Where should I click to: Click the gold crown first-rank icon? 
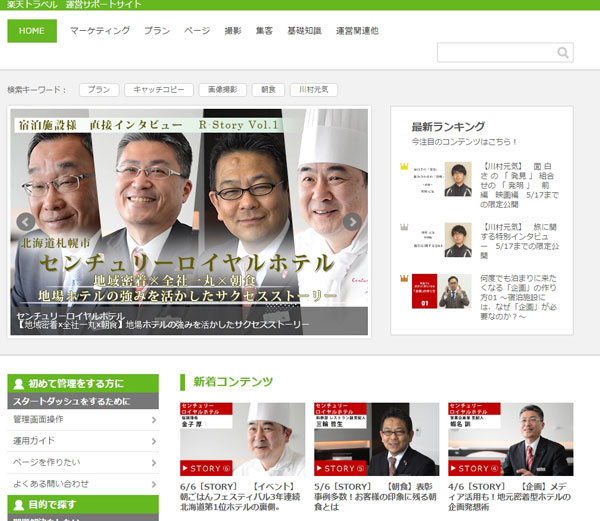point(404,166)
